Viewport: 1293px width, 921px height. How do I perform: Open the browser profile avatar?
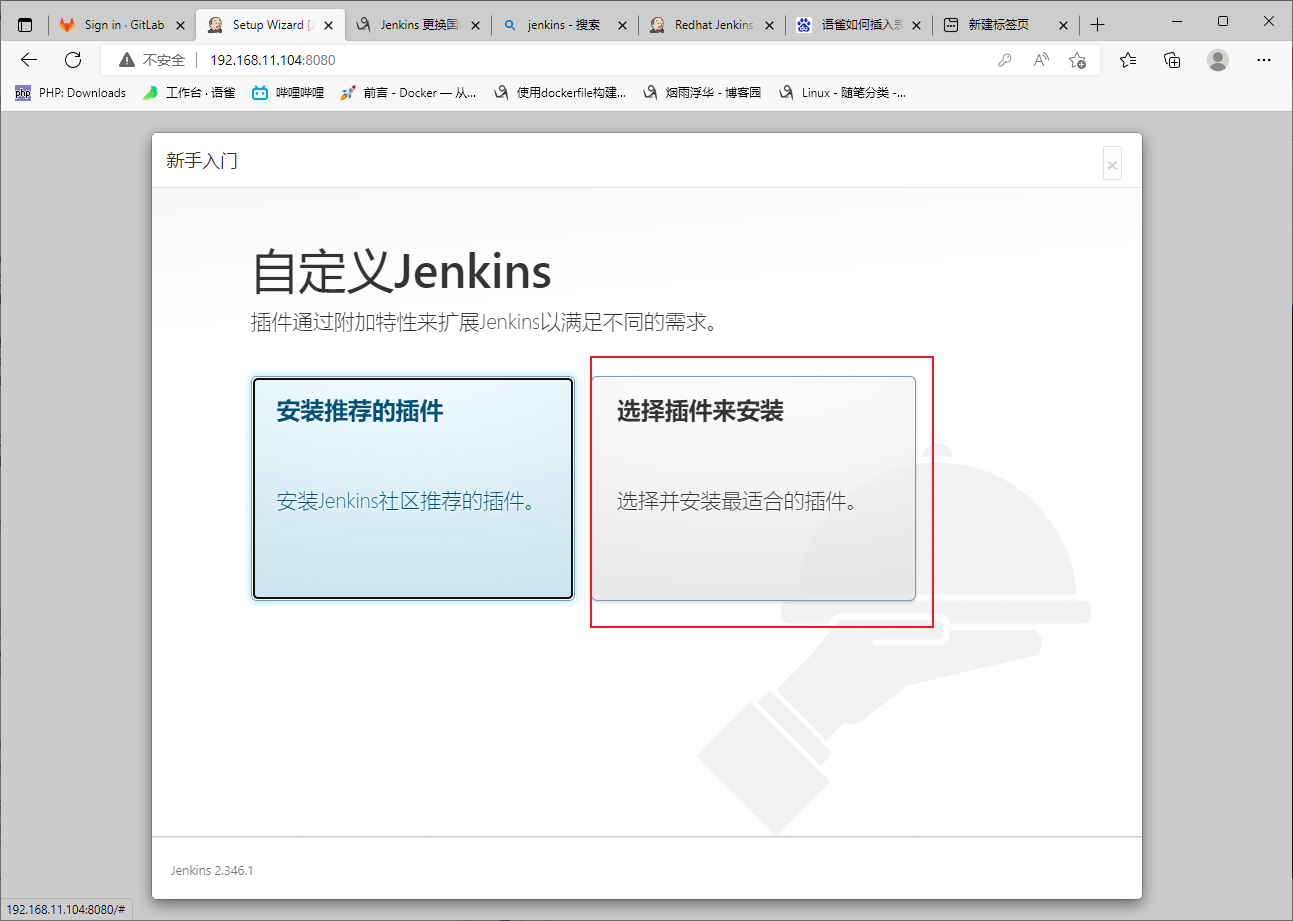pyautogui.click(x=1218, y=60)
